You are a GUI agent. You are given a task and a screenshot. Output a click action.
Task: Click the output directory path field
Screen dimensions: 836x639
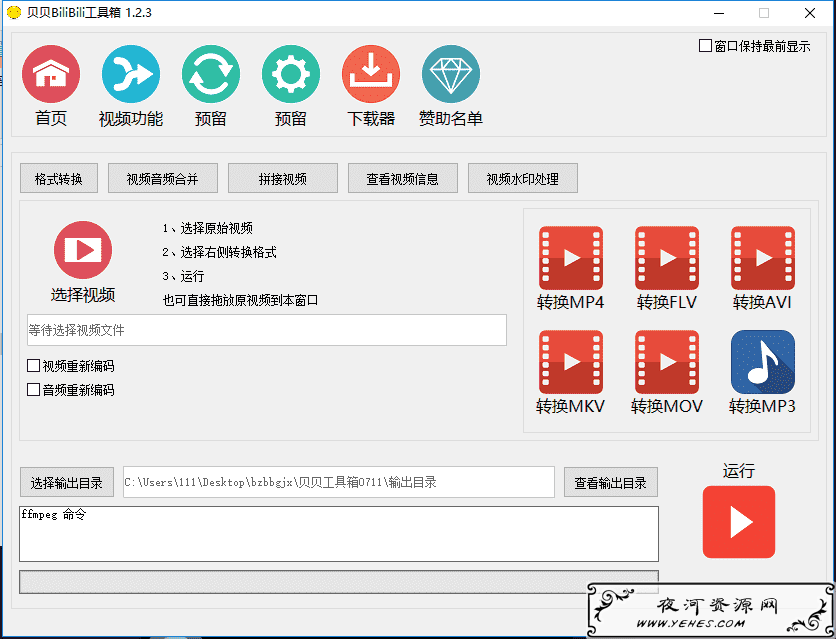click(339, 482)
